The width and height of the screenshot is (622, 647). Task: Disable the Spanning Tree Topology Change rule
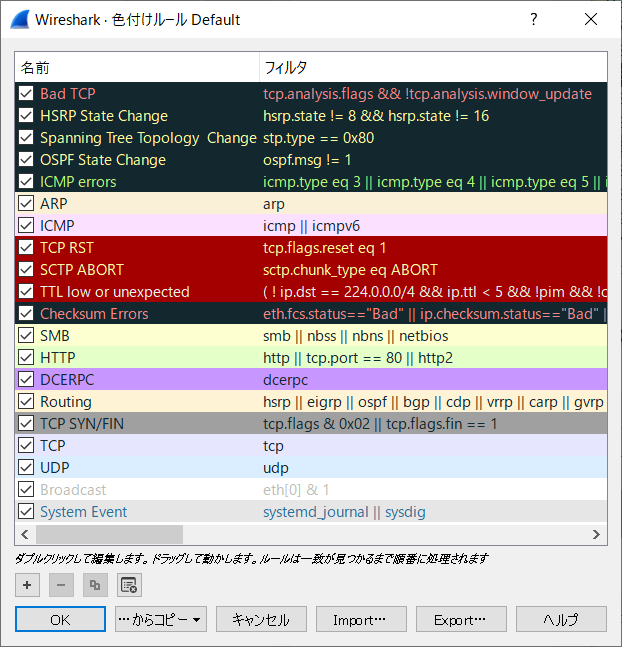[x=26, y=137]
